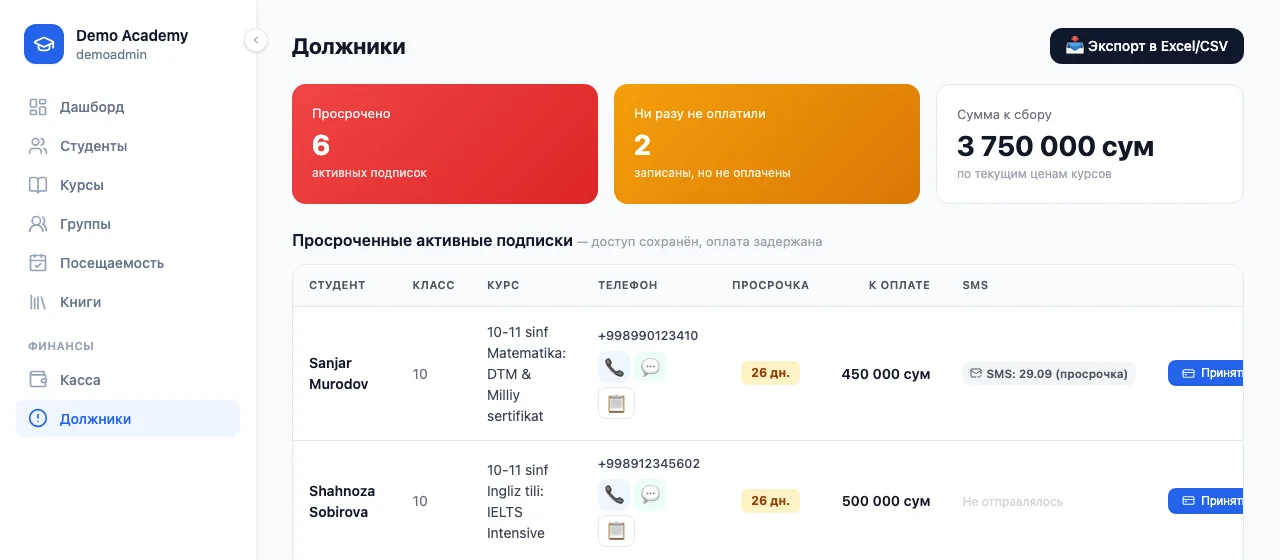Open the Посещаемость page
1280x560 pixels.
(x=128, y=263)
